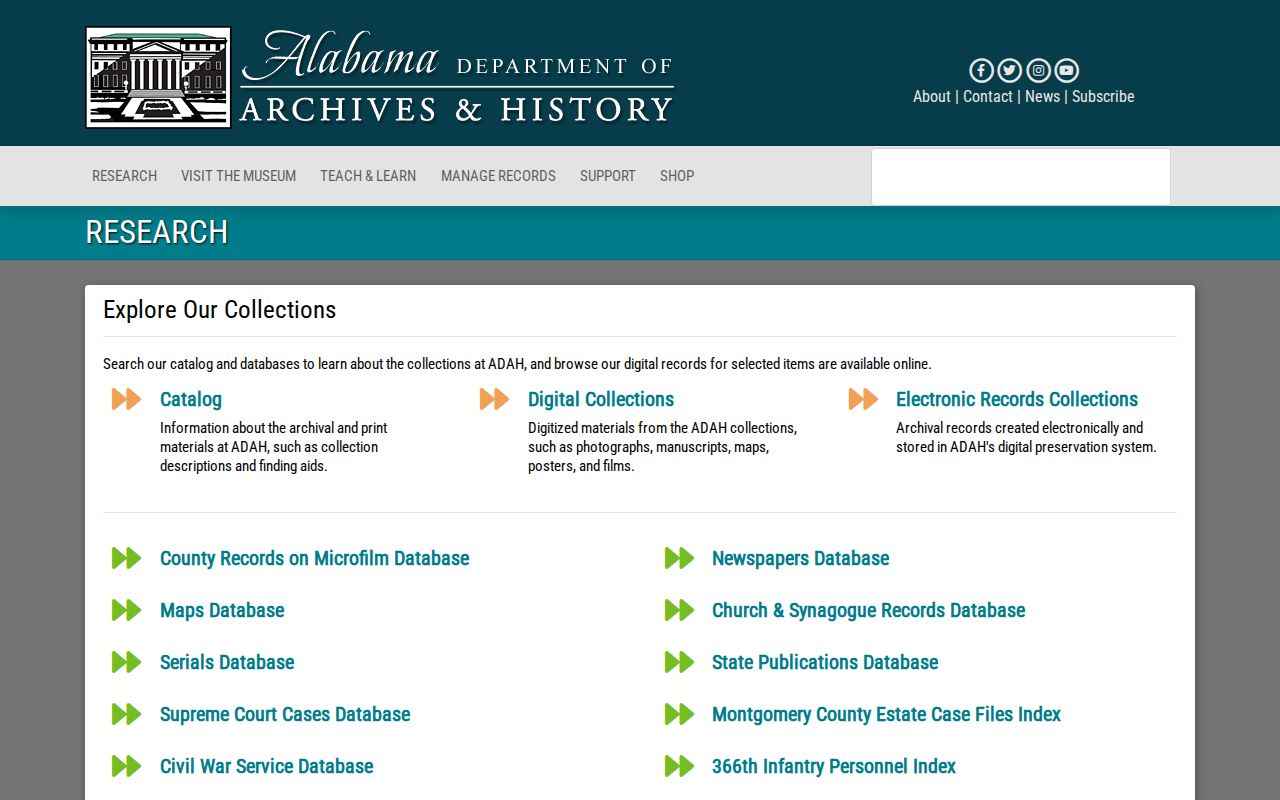Image resolution: width=1280 pixels, height=800 pixels.
Task: Open Electronic Records Collections link
Action: point(1017,399)
